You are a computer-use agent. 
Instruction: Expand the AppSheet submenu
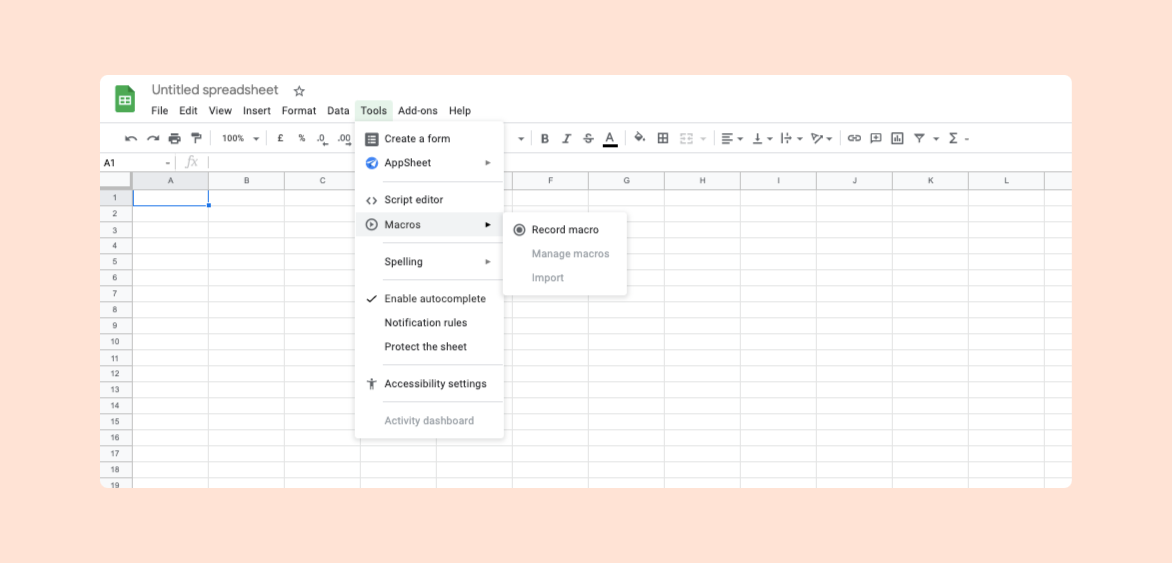[x=429, y=163]
